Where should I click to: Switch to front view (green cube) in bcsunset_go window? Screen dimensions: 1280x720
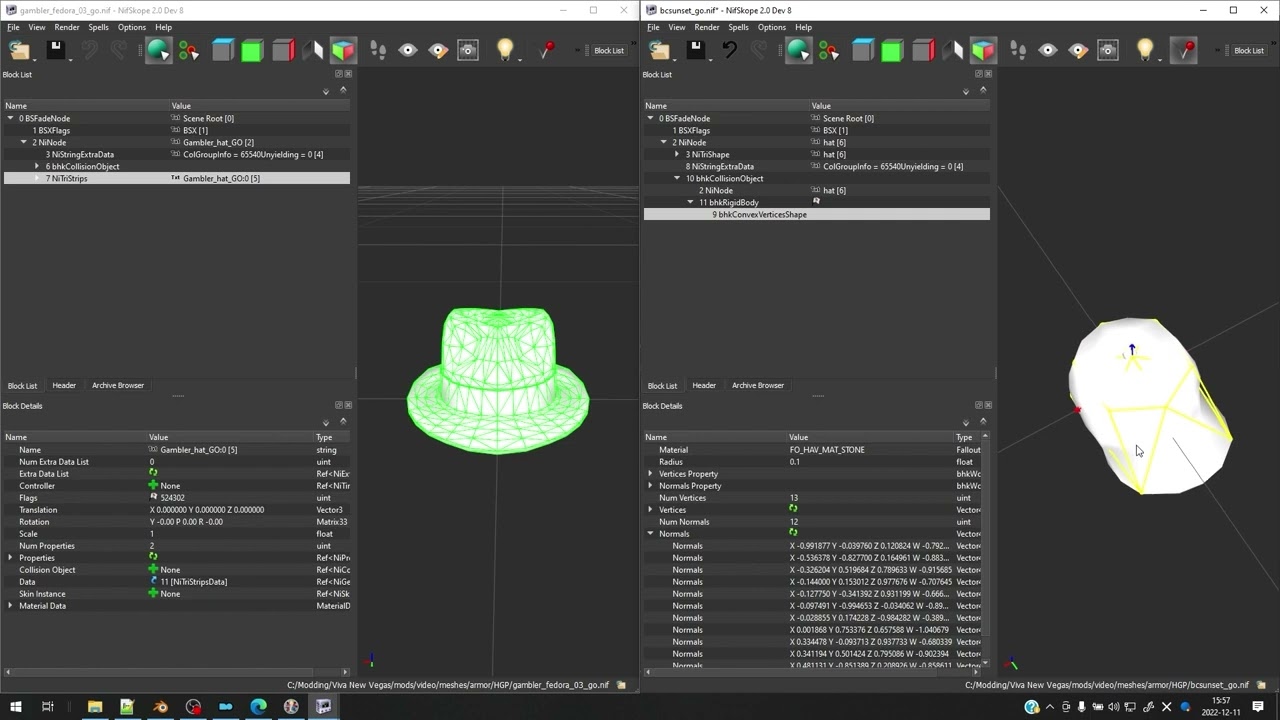tap(892, 50)
